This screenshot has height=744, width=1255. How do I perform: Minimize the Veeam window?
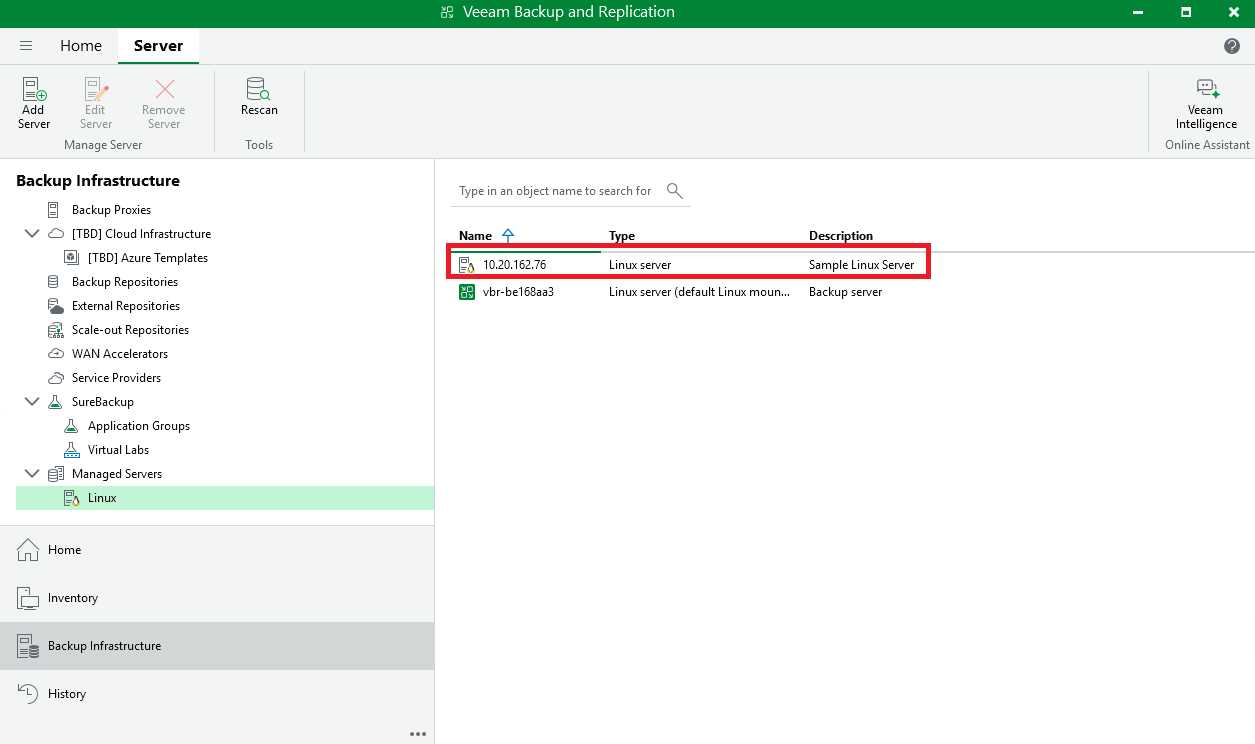1138,13
